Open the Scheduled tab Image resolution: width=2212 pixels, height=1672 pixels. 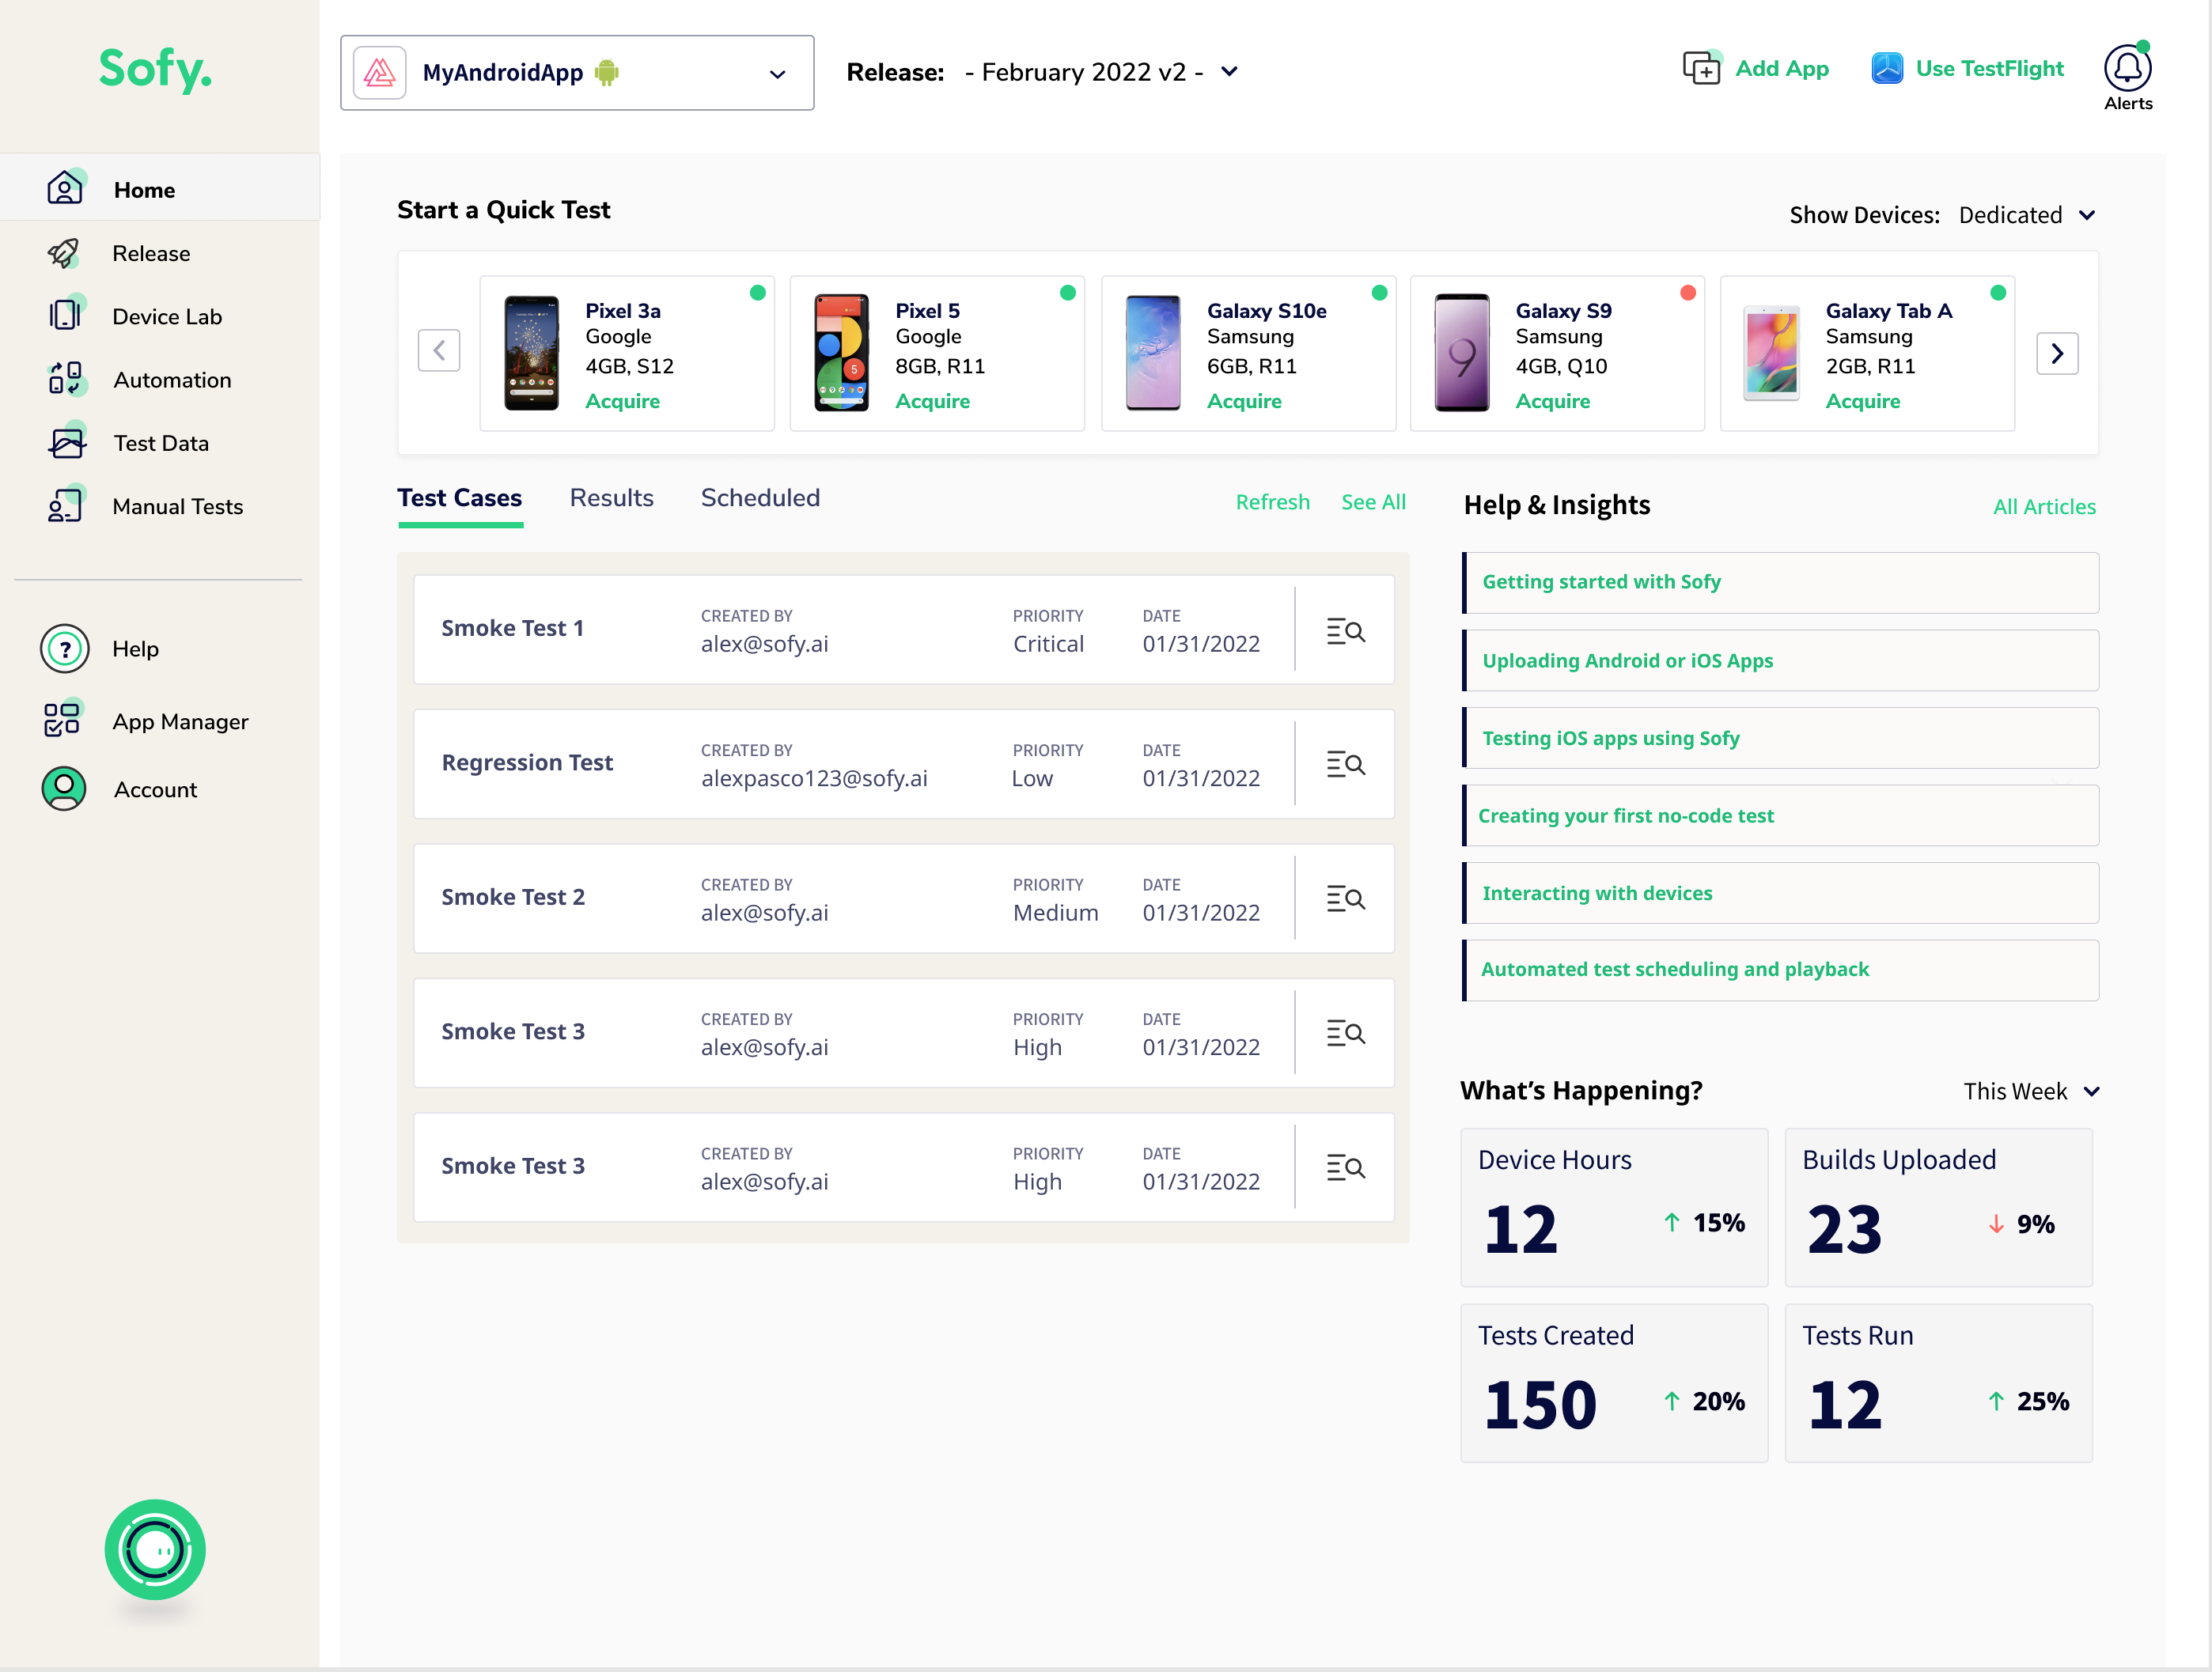coord(760,498)
